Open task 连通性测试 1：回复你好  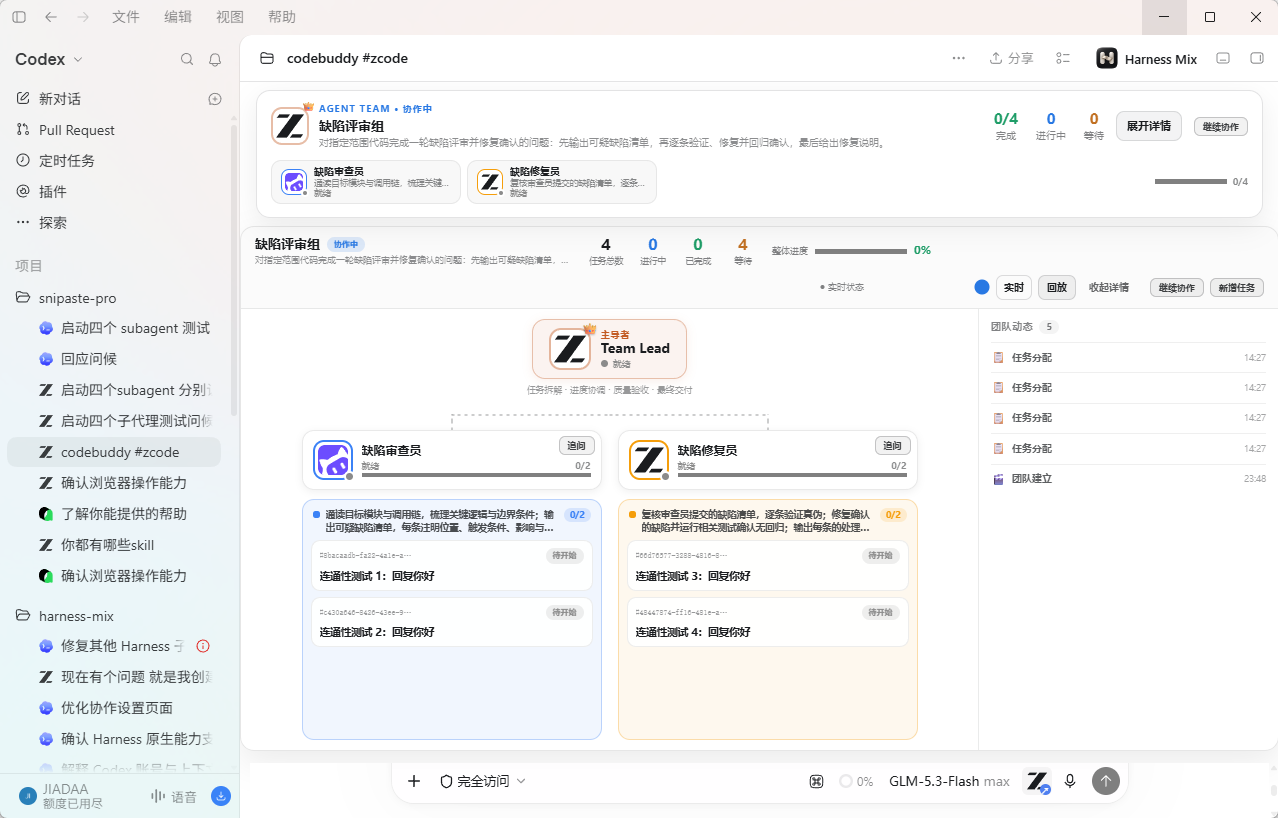(x=452, y=566)
